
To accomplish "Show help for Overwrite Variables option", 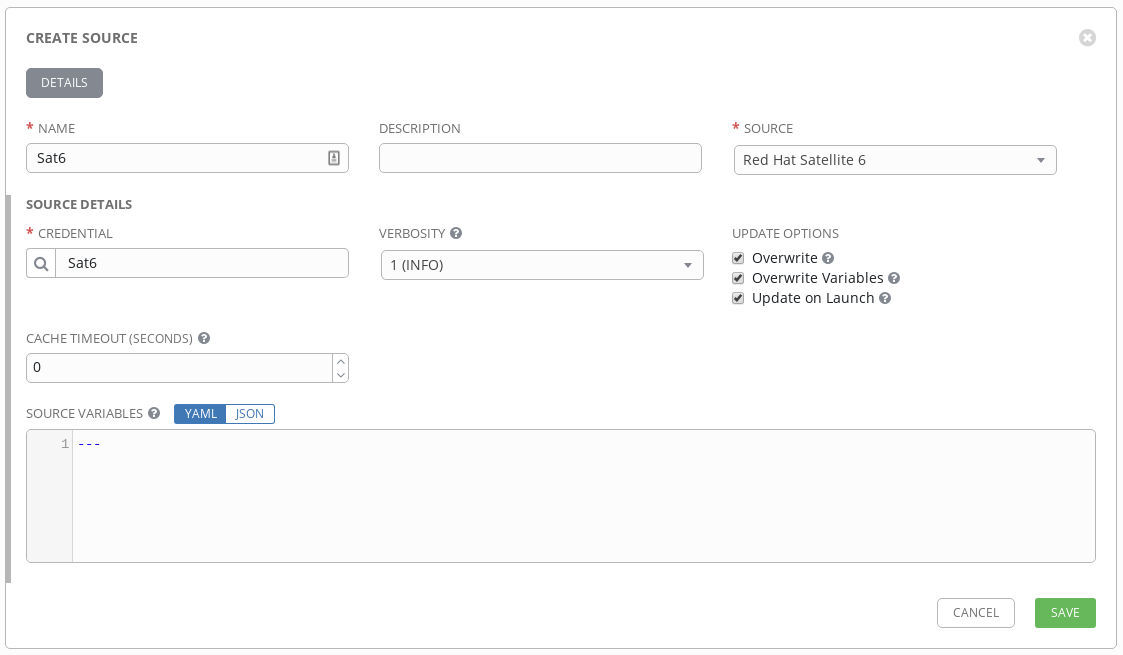I will [894, 278].
